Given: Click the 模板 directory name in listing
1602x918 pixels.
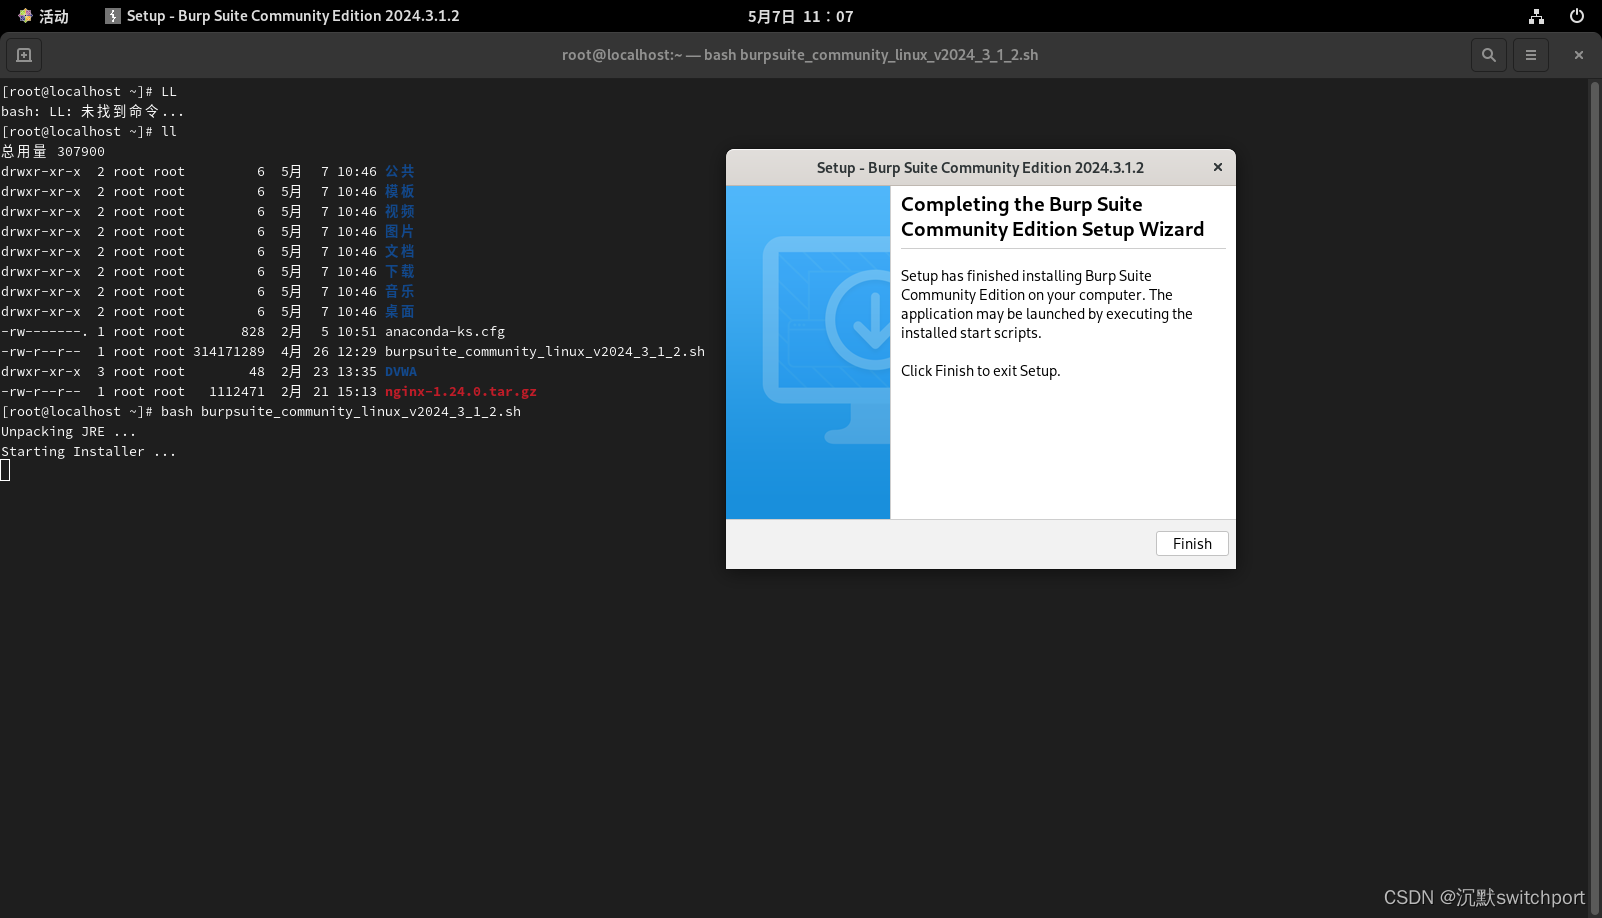Looking at the screenshot, I should (x=400, y=191).
